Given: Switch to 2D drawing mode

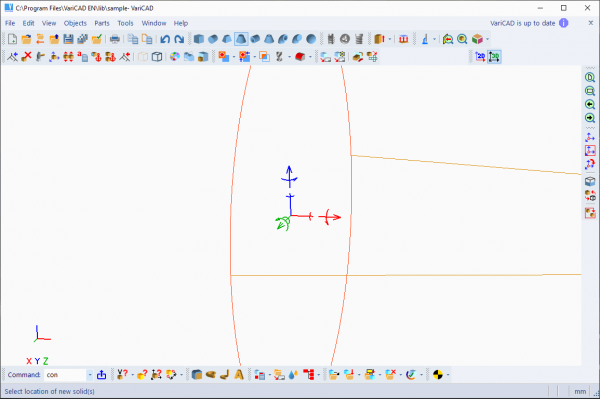Looking at the screenshot, I should click(x=480, y=57).
